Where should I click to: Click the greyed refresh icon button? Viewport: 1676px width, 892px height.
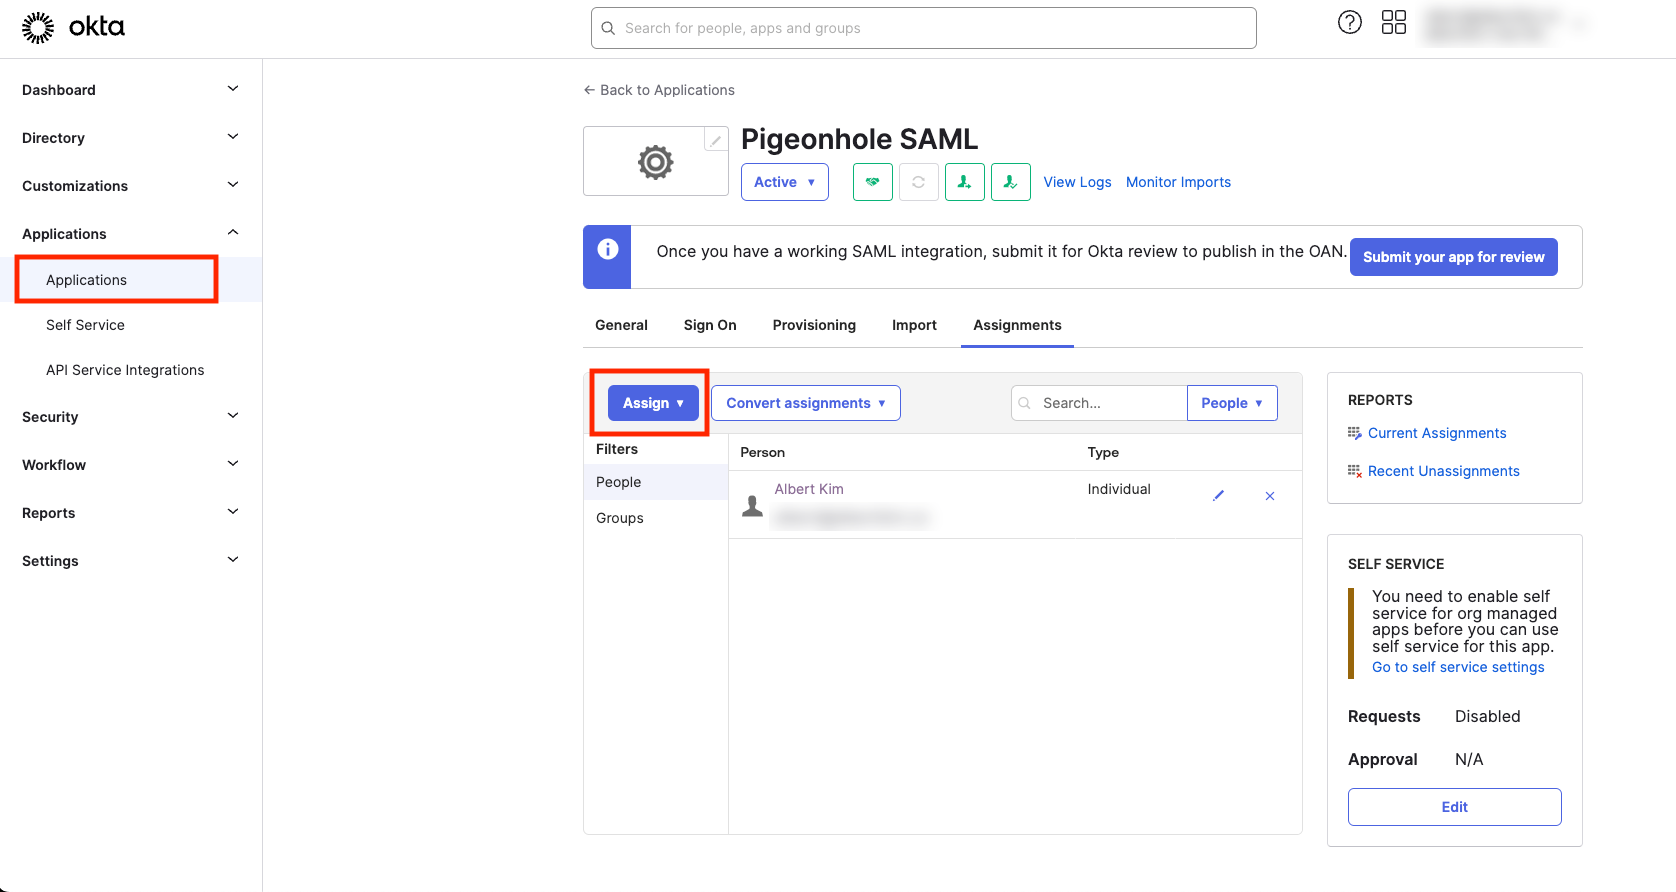919,182
